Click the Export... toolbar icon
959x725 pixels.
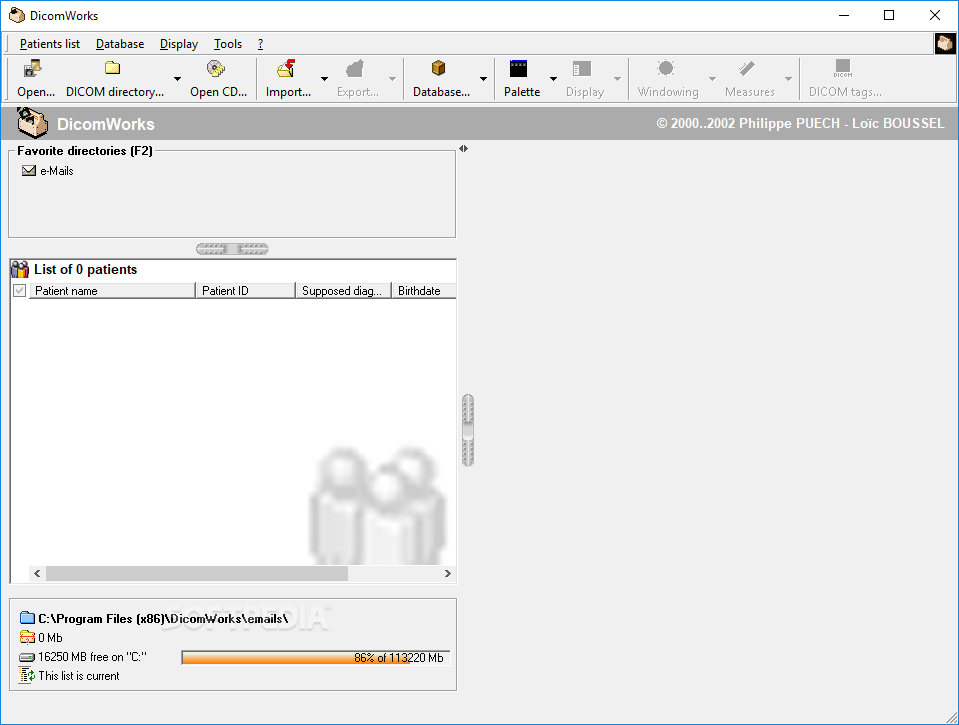(355, 69)
